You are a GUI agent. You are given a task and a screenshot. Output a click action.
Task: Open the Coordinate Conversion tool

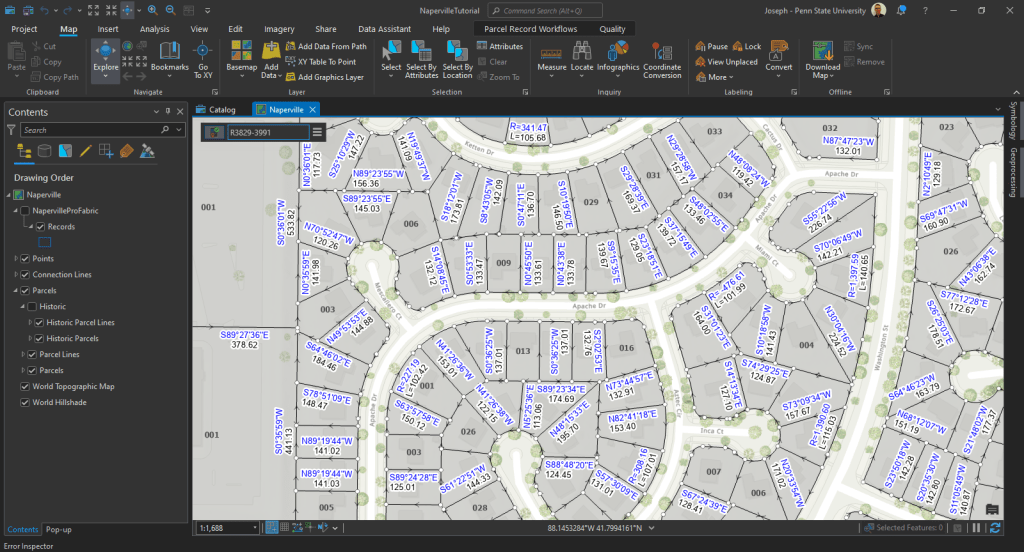(662, 53)
